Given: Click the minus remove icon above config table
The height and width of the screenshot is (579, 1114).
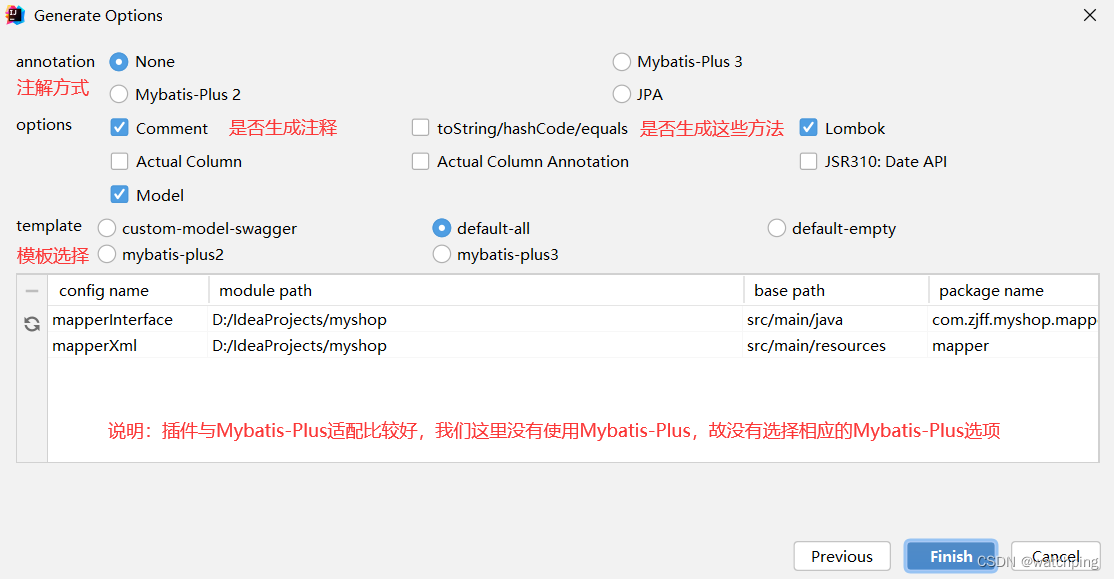Looking at the screenshot, I should pyautogui.click(x=32, y=291).
